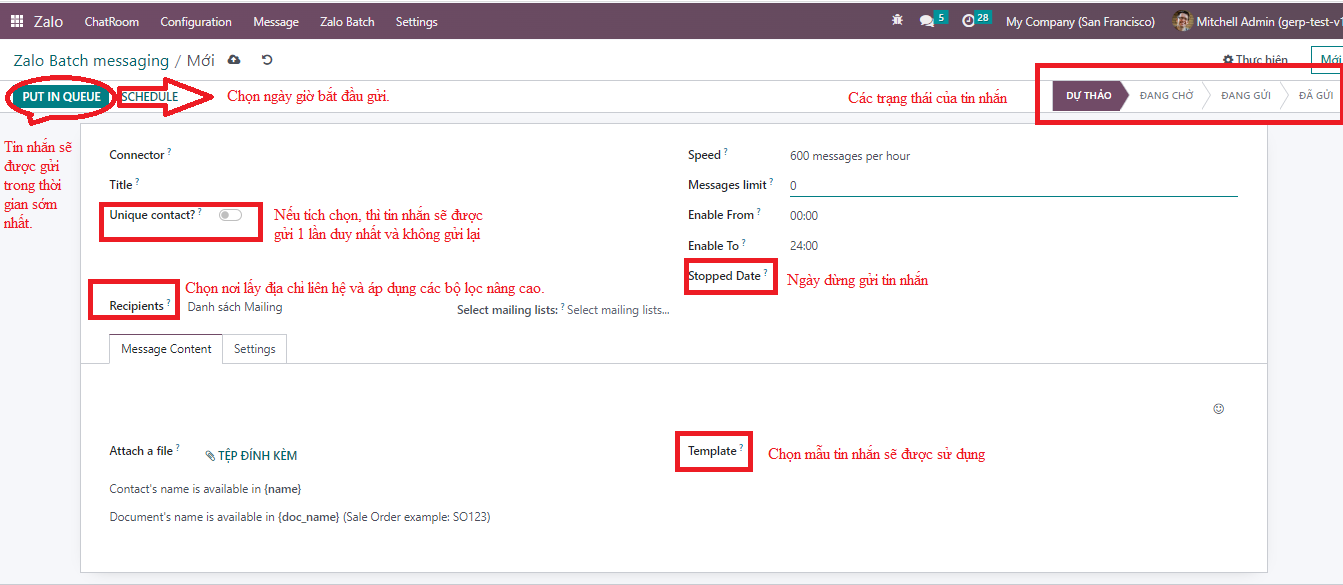Switch to the Settings form tab
Image resolution: width=1343 pixels, height=585 pixels.
coord(255,349)
